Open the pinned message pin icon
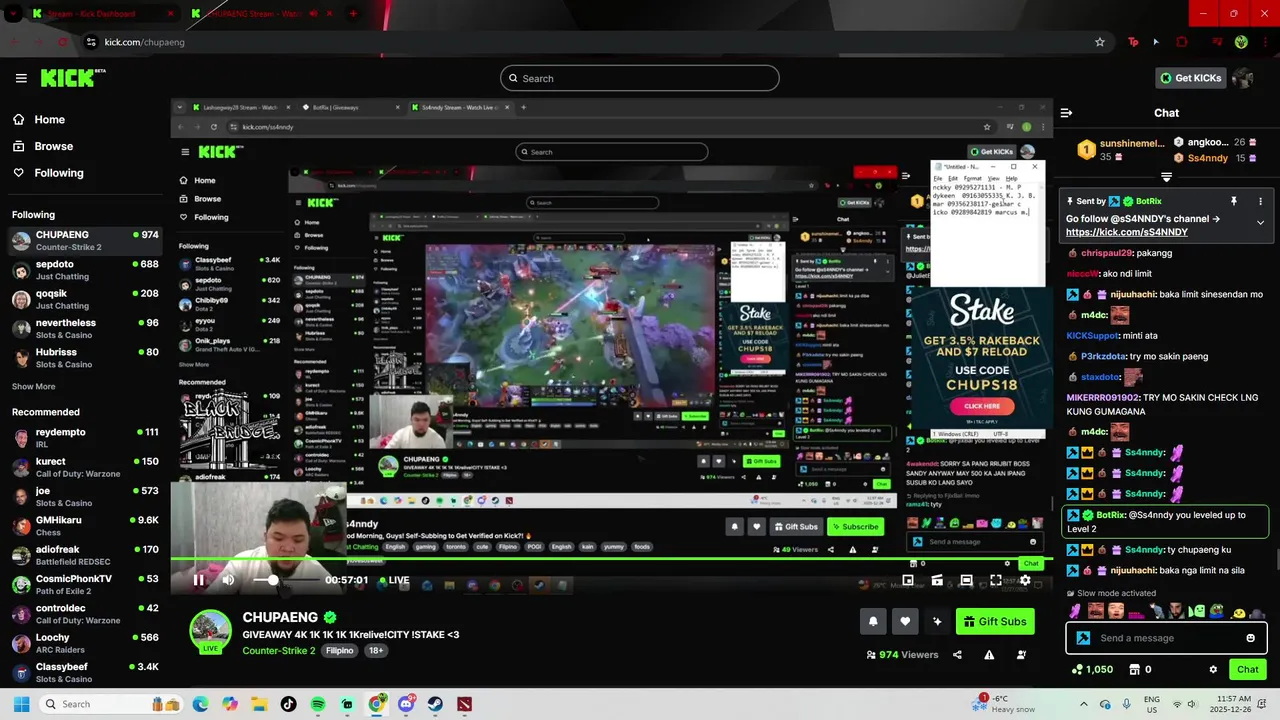 (1234, 201)
